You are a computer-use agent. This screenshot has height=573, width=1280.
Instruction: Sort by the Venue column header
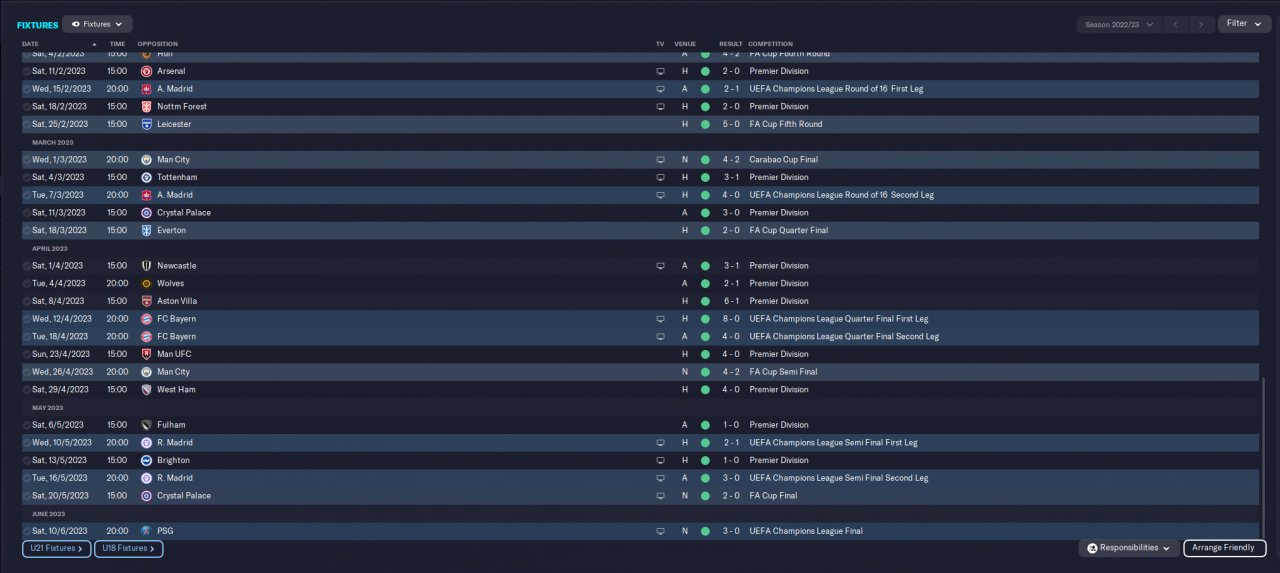pyautogui.click(x=685, y=44)
